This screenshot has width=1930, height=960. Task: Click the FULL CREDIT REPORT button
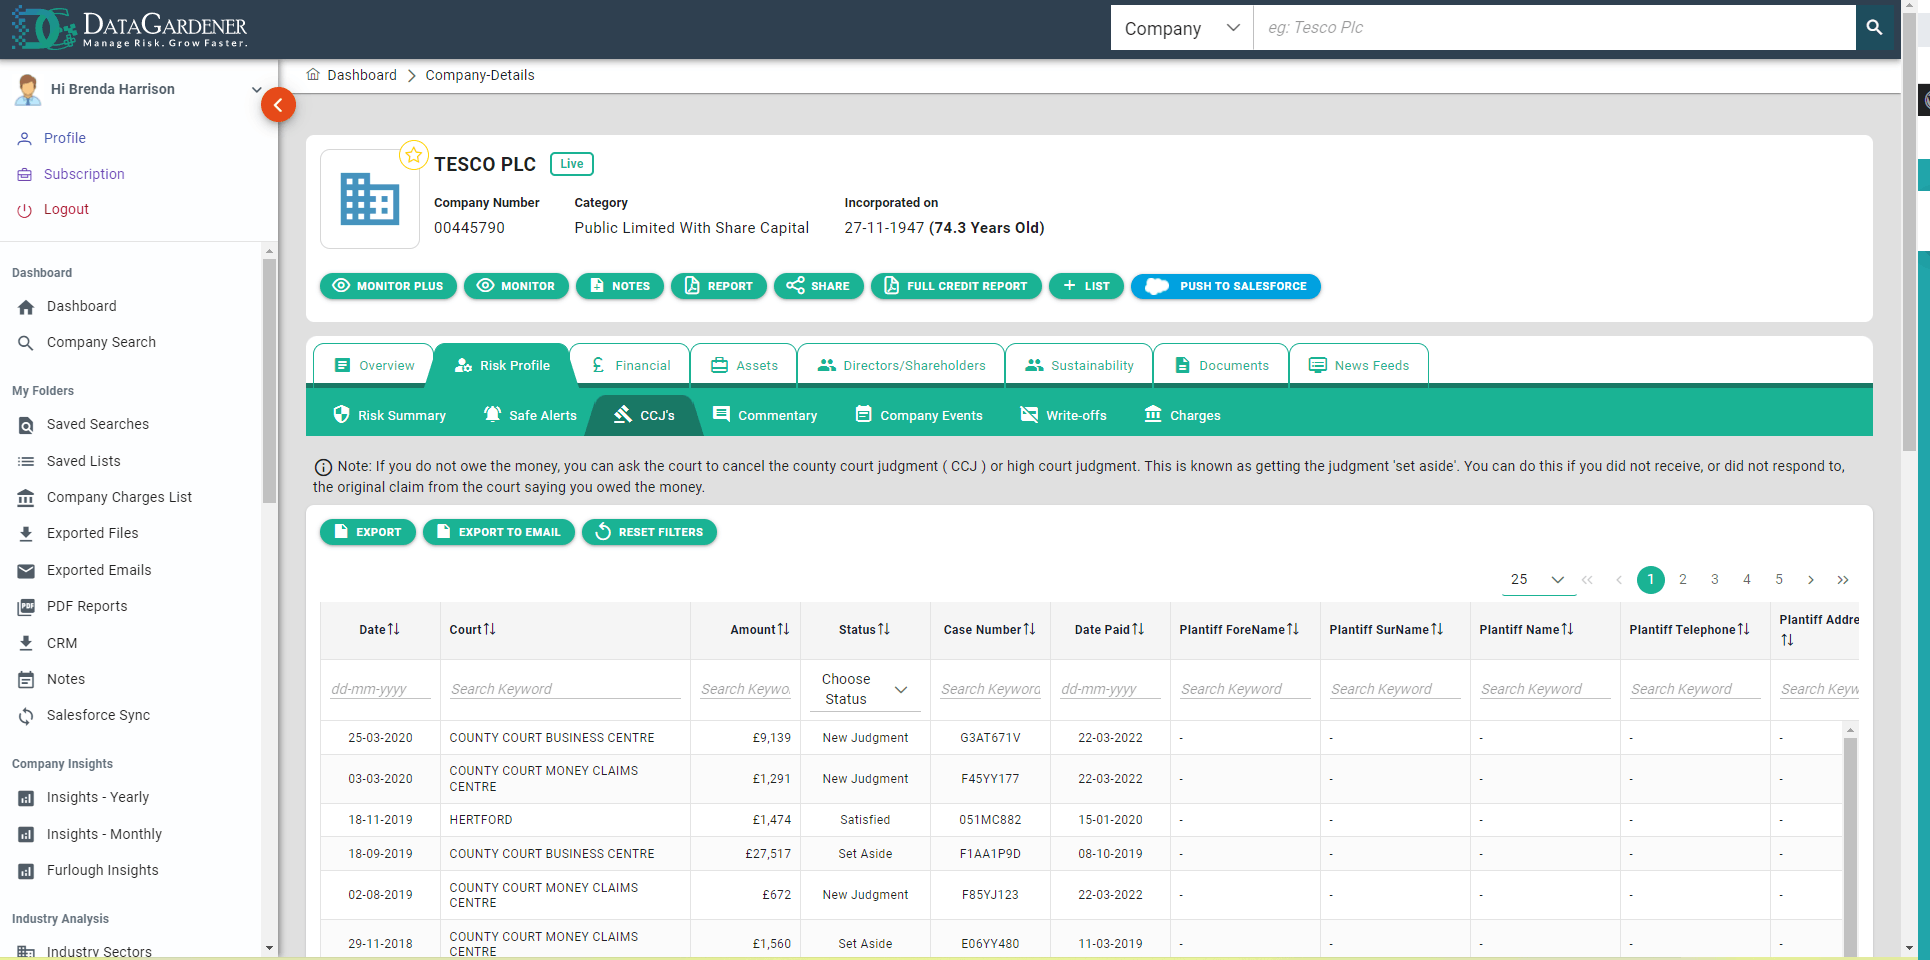[x=956, y=286]
